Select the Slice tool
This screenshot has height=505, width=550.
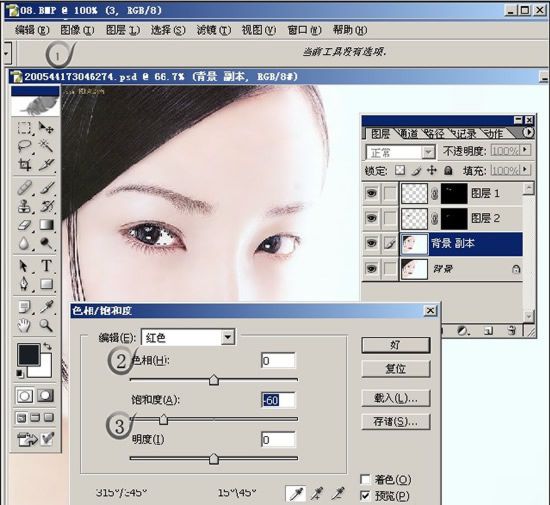pyautogui.click(x=46, y=164)
